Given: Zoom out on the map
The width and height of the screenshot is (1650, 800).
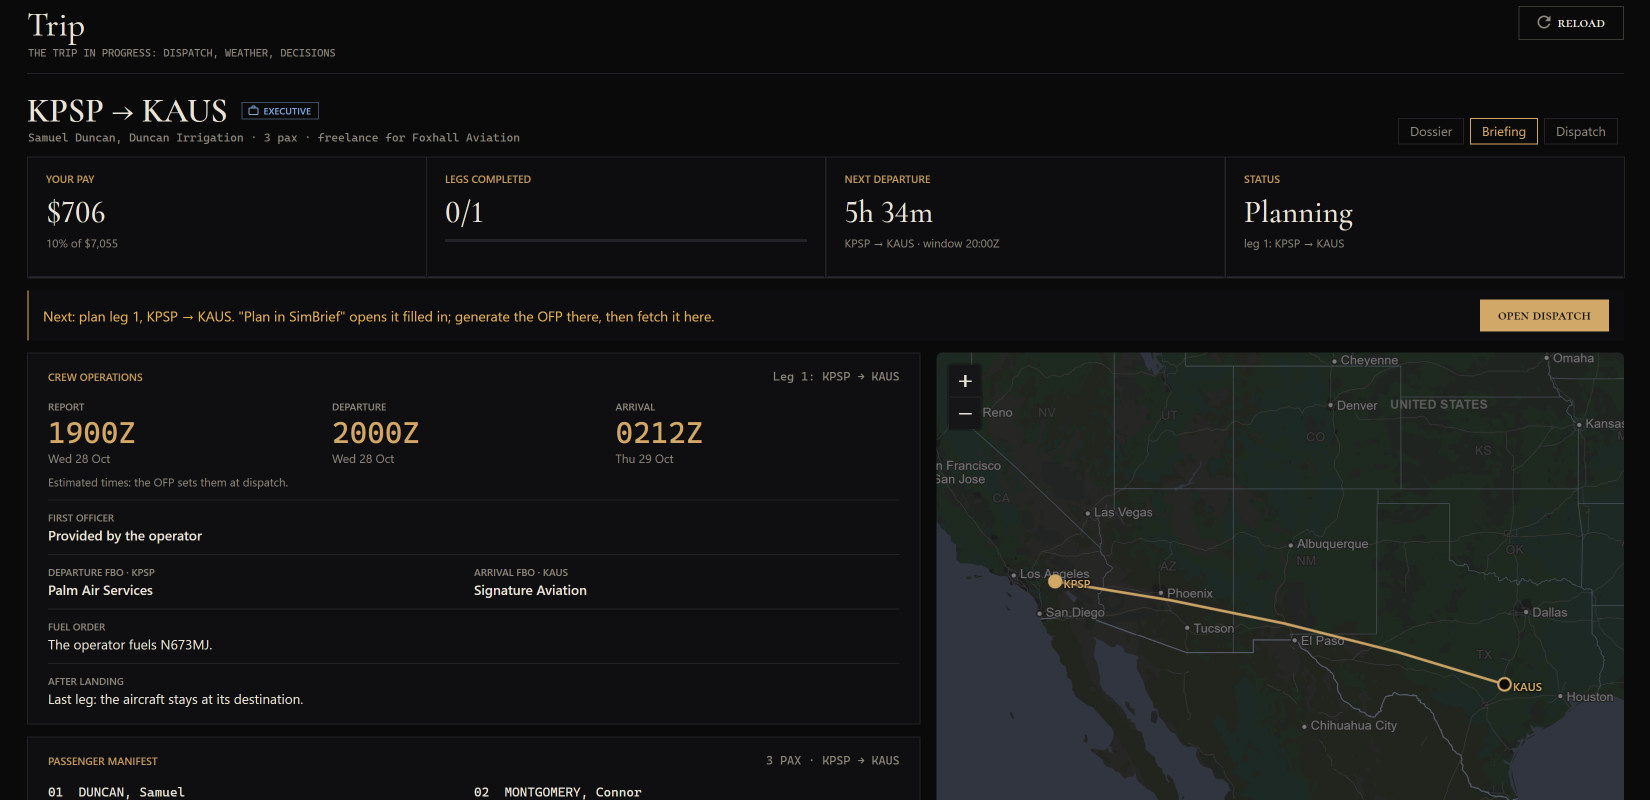Looking at the screenshot, I should click(x=965, y=413).
